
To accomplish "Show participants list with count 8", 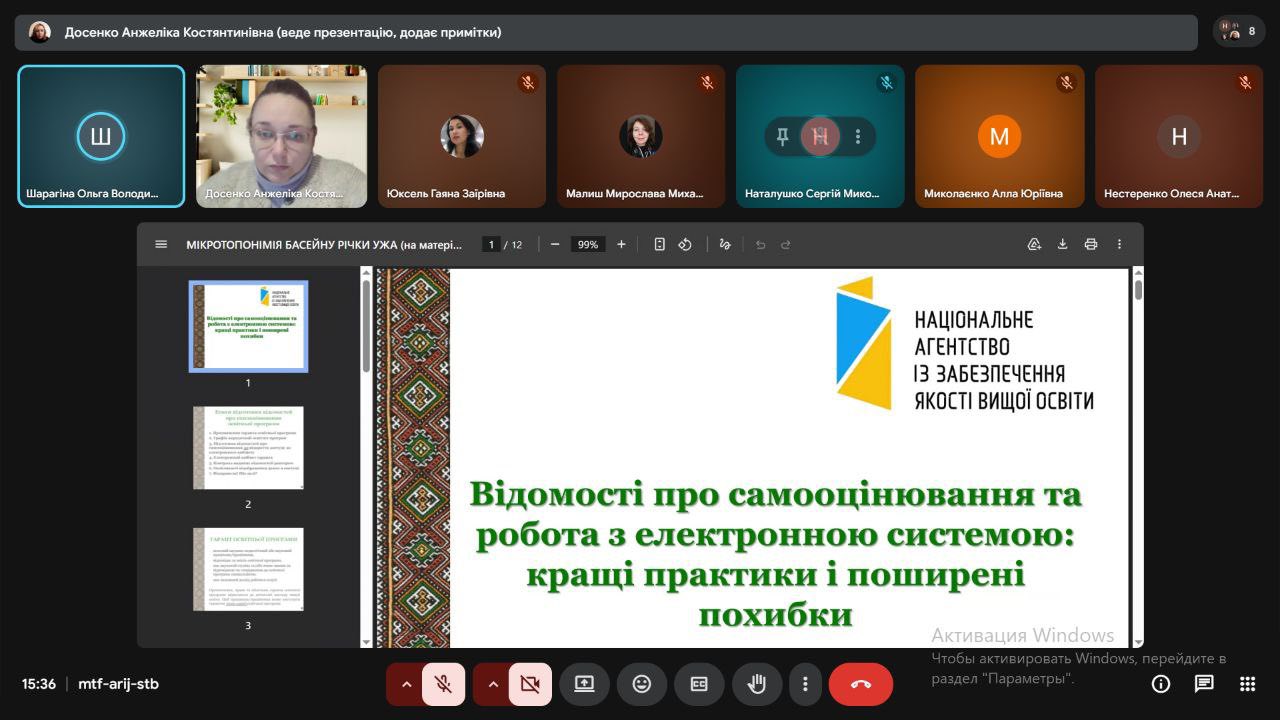I will (x=1238, y=31).
